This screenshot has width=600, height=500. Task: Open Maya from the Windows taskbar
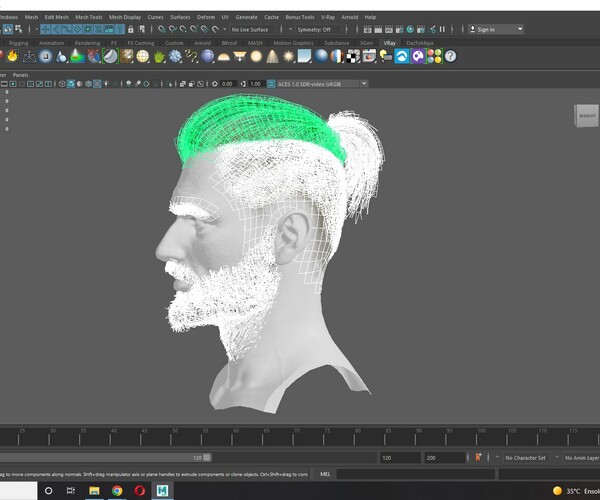tap(162, 490)
